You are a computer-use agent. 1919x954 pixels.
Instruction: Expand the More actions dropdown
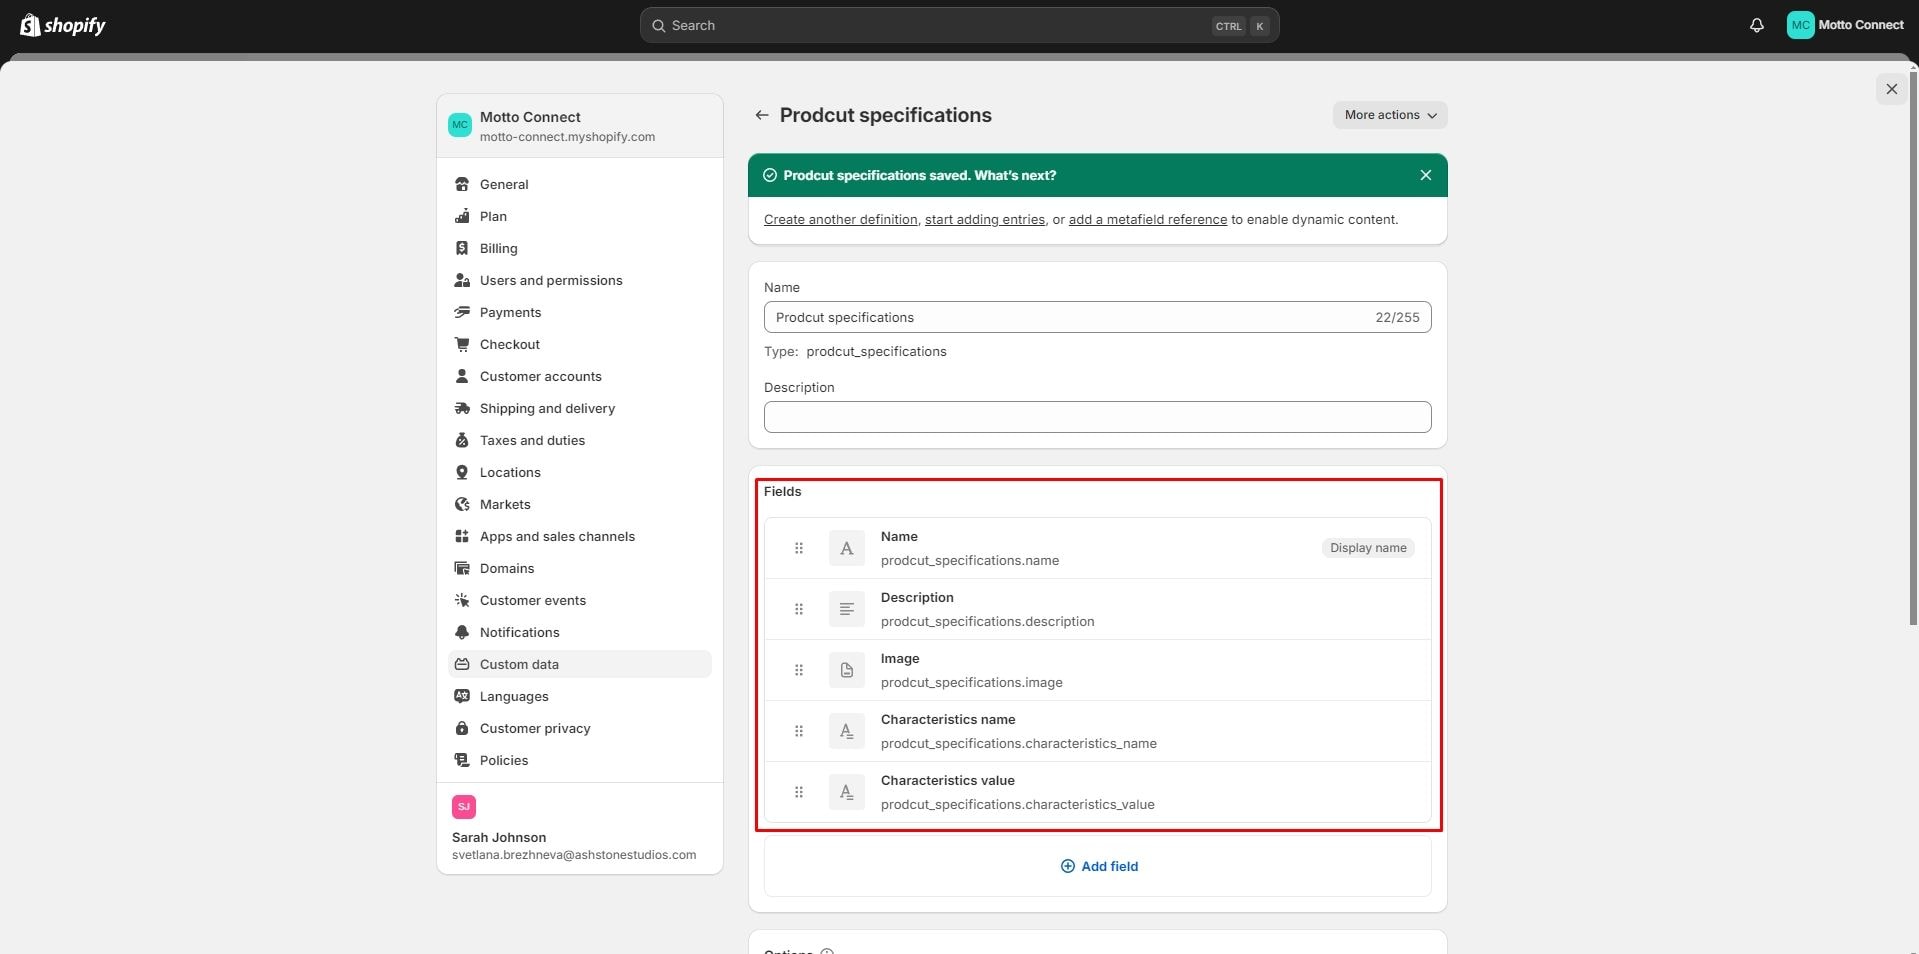tap(1389, 115)
